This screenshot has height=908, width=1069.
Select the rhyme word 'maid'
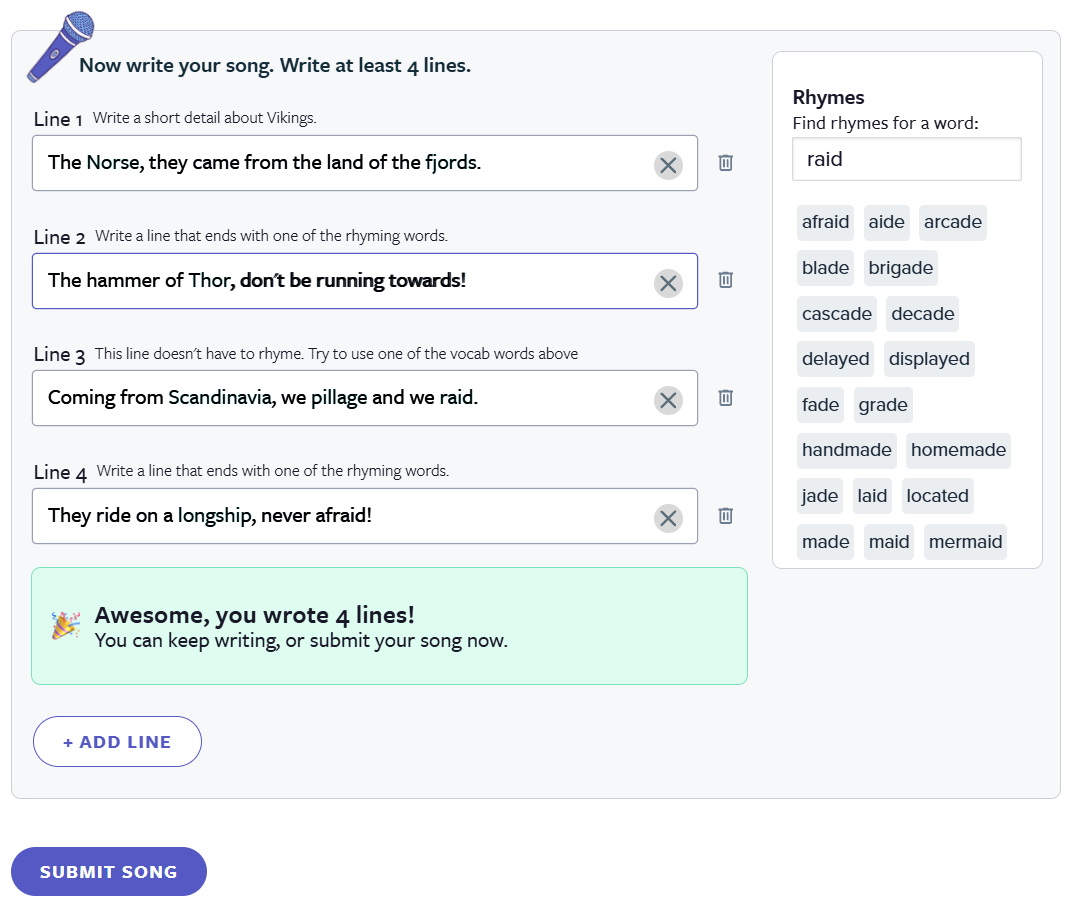(x=889, y=542)
